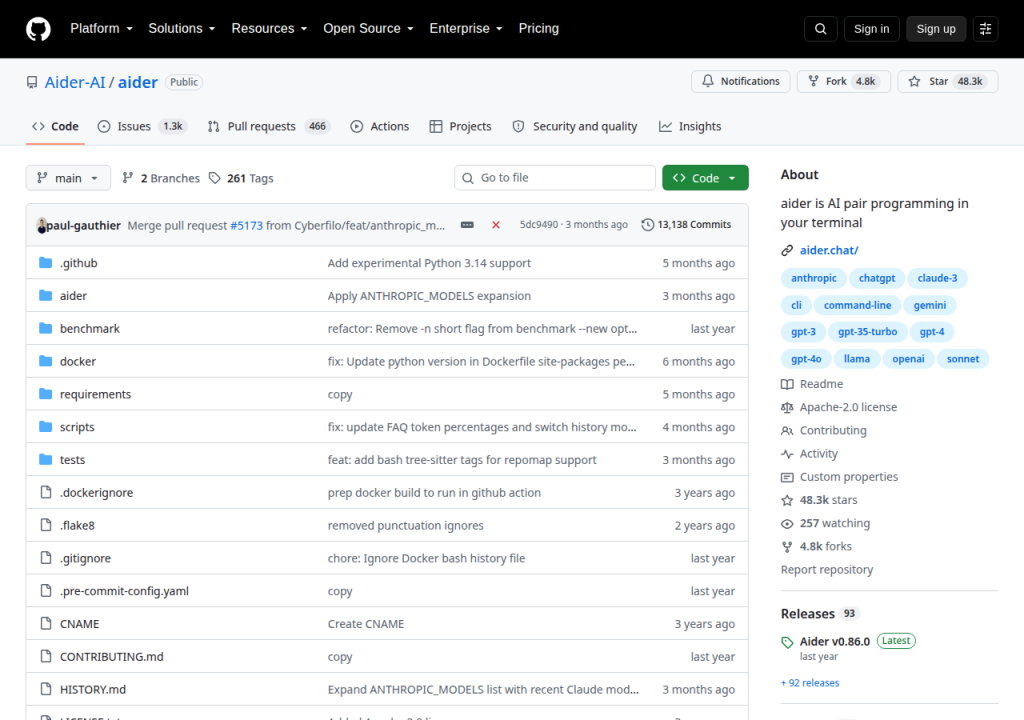Click the pulse icon beside Activity

click(787, 454)
